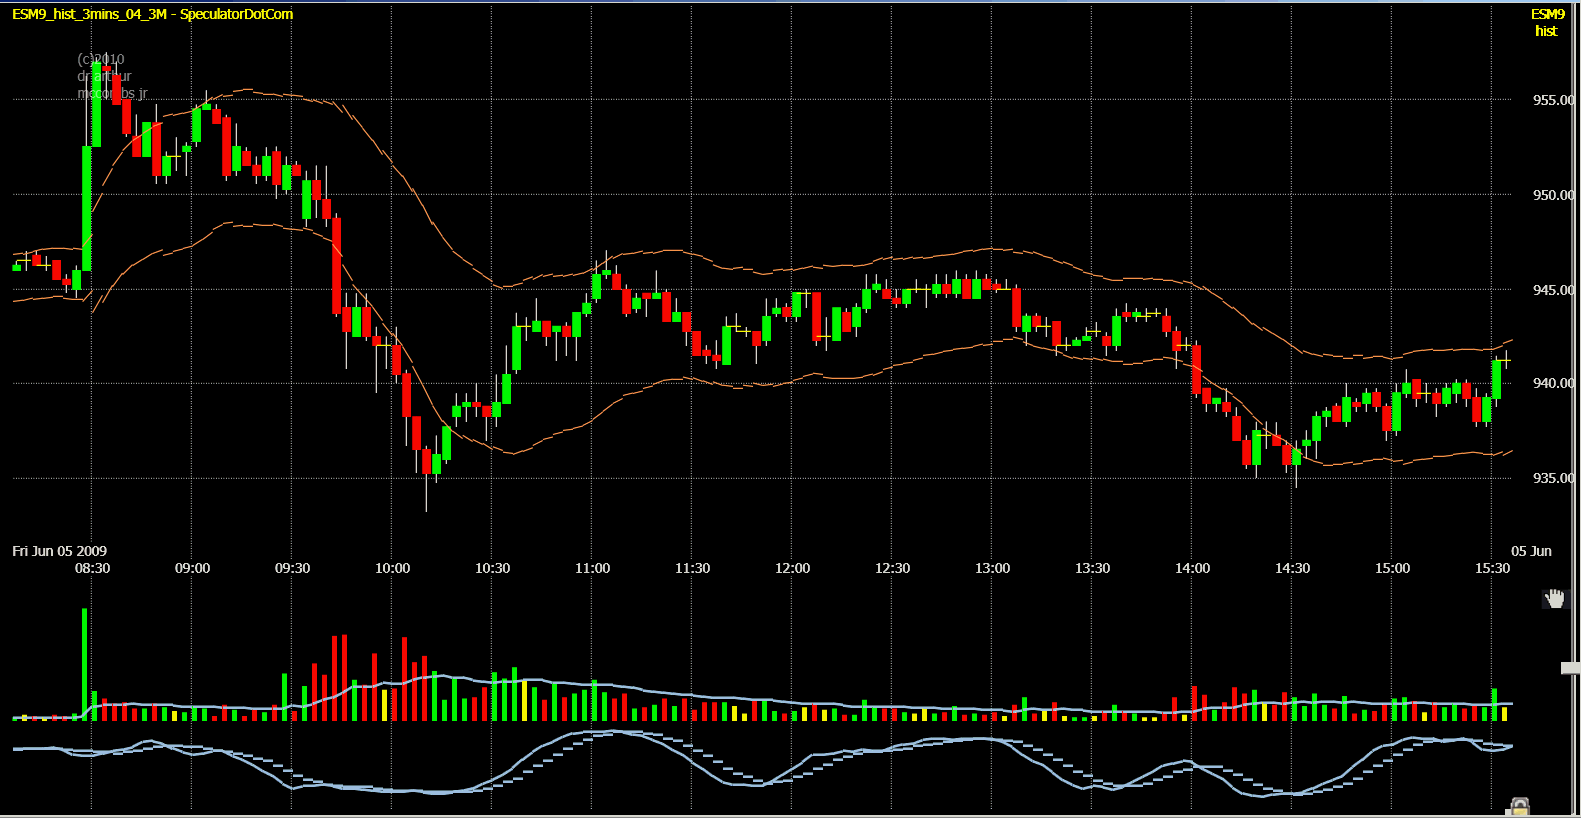Click the pan hand icon
1581x818 pixels.
pos(1554,599)
